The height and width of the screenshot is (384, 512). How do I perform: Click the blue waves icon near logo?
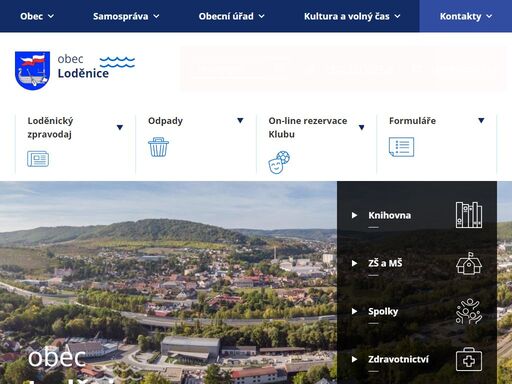point(117,62)
